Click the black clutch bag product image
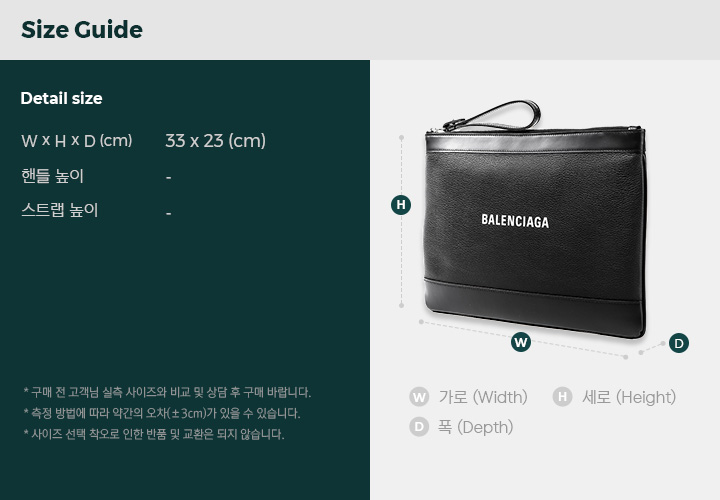Image resolution: width=720 pixels, height=500 pixels. coord(535,219)
